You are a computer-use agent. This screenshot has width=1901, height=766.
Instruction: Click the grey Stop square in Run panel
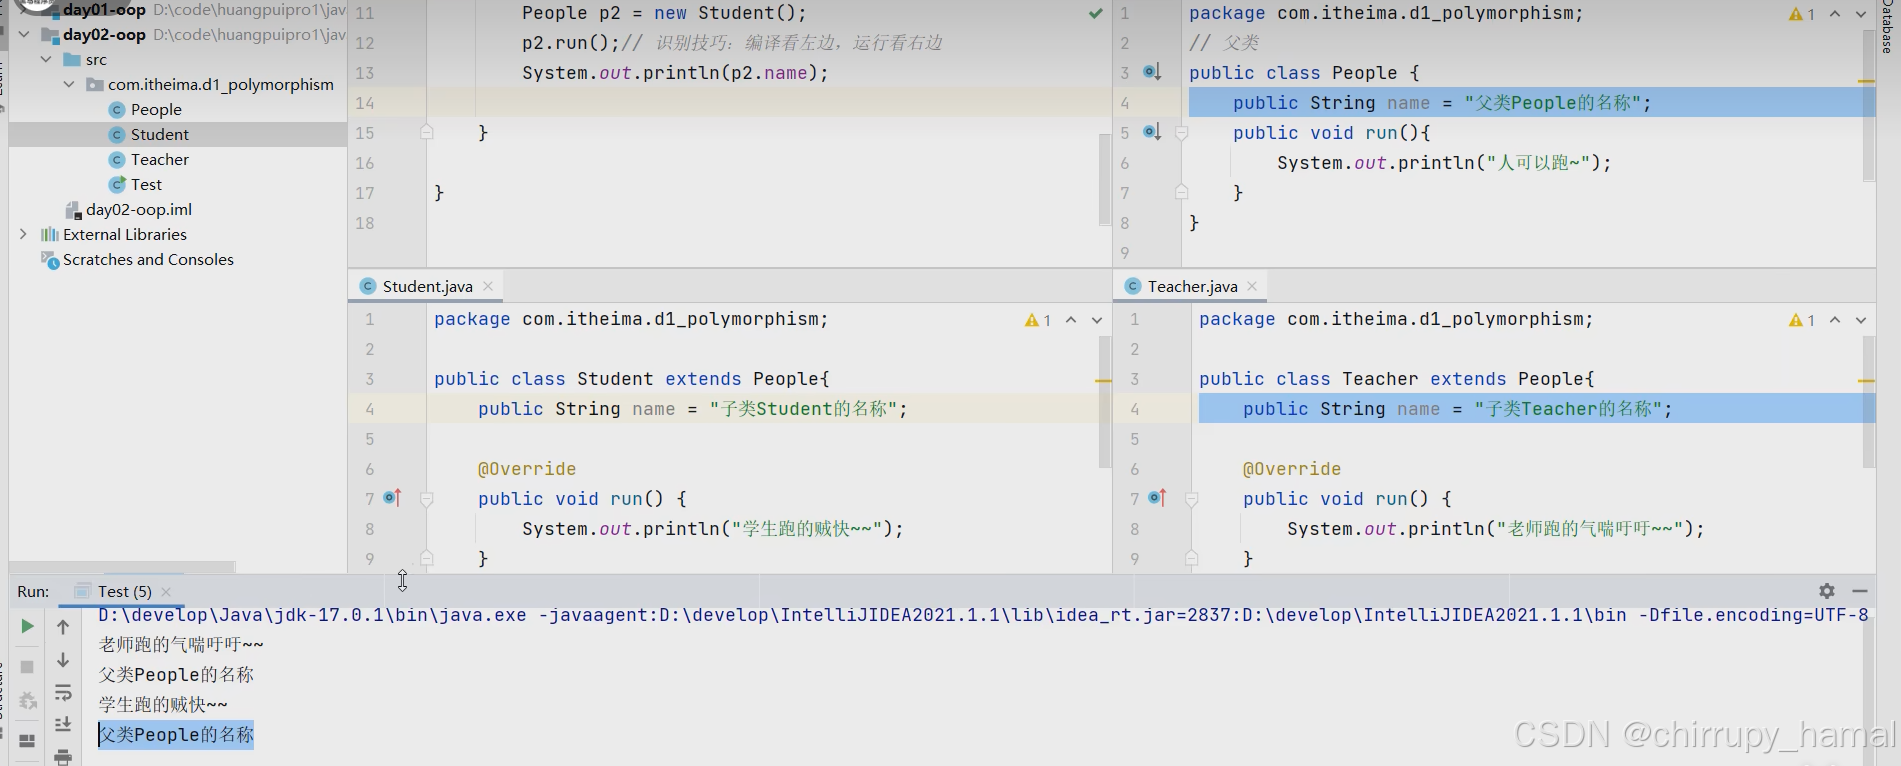click(x=28, y=666)
